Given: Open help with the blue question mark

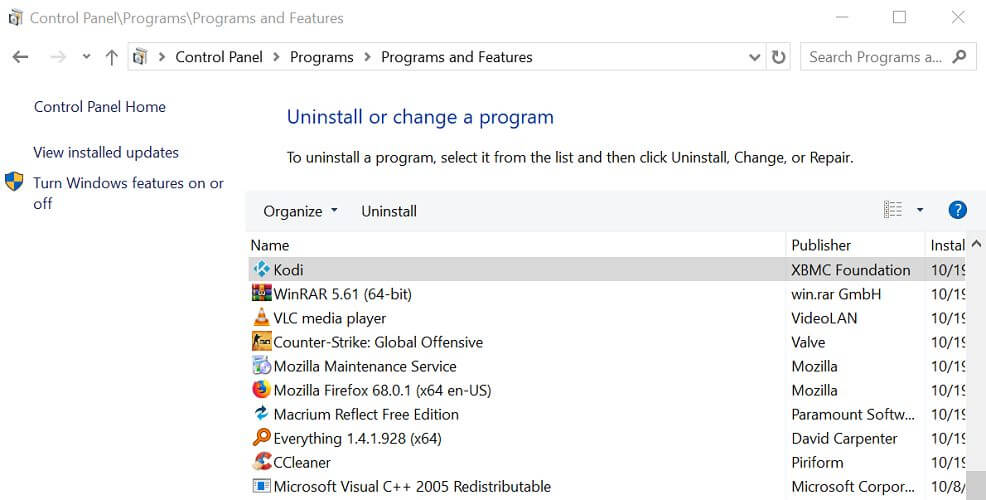Looking at the screenshot, I should coord(957,210).
